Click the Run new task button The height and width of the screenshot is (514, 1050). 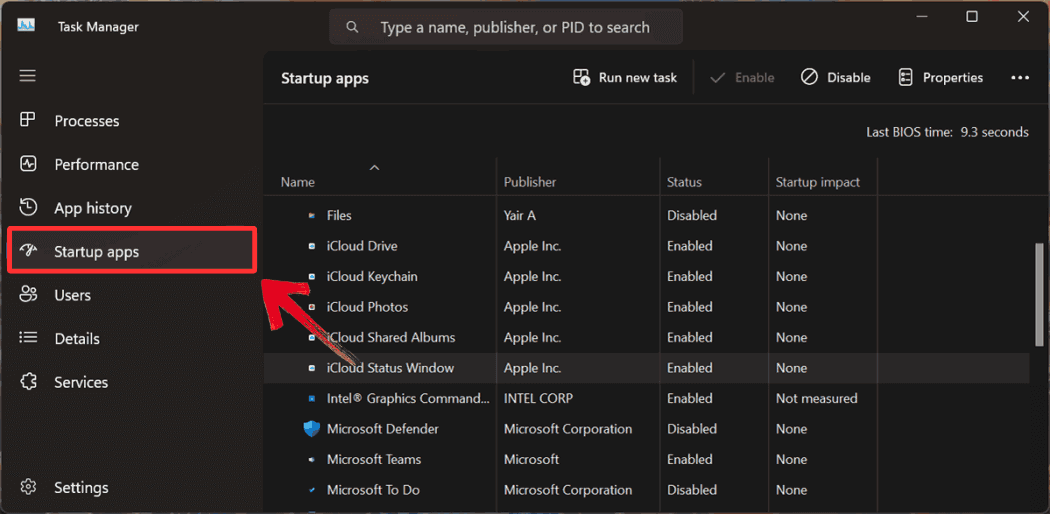pyautogui.click(x=625, y=78)
